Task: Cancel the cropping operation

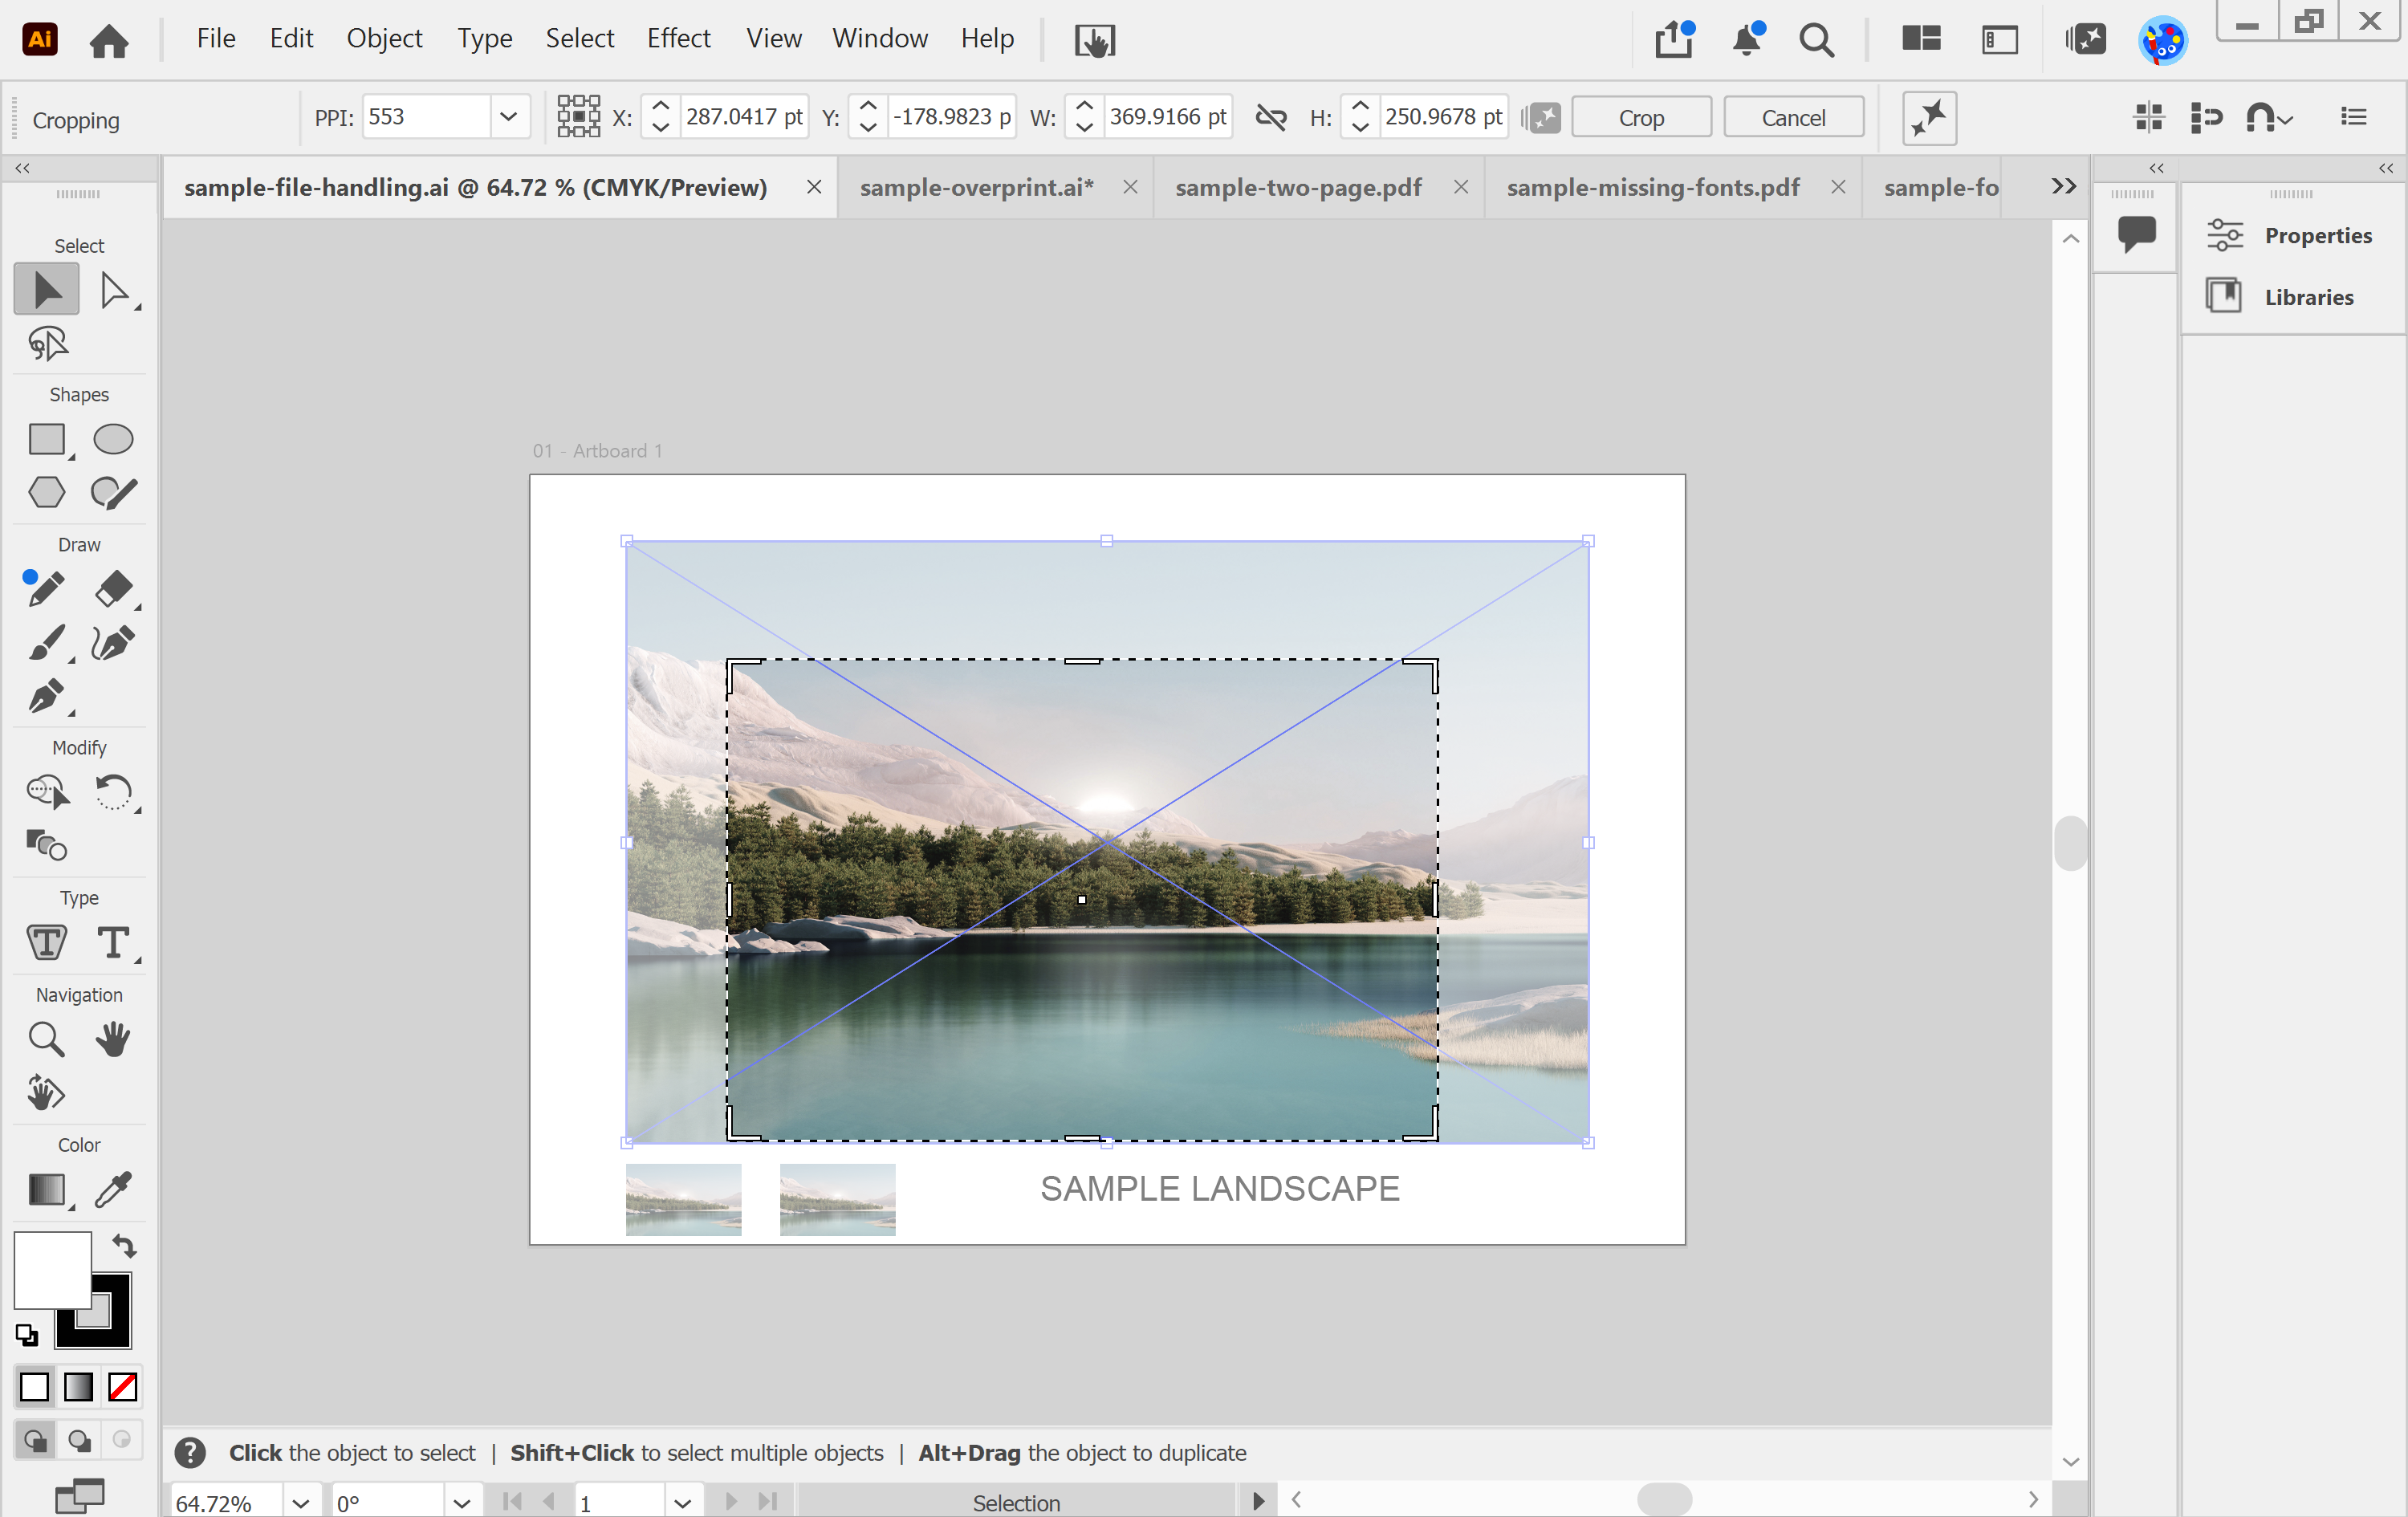Action: [1793, 117]
